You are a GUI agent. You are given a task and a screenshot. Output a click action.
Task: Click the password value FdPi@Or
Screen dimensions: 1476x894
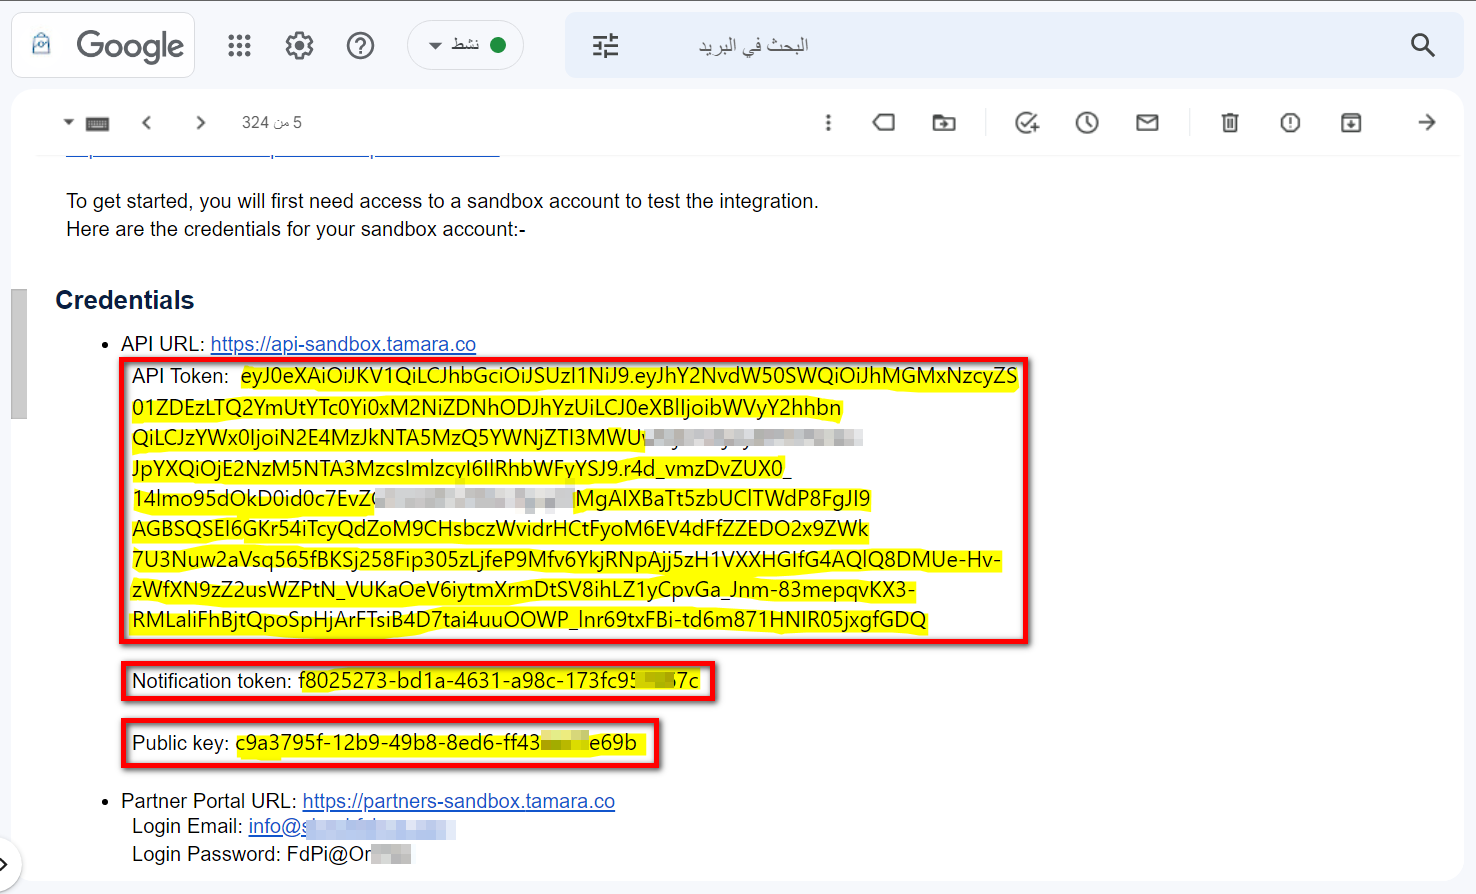pyautogui.click(x=349, y=854)
